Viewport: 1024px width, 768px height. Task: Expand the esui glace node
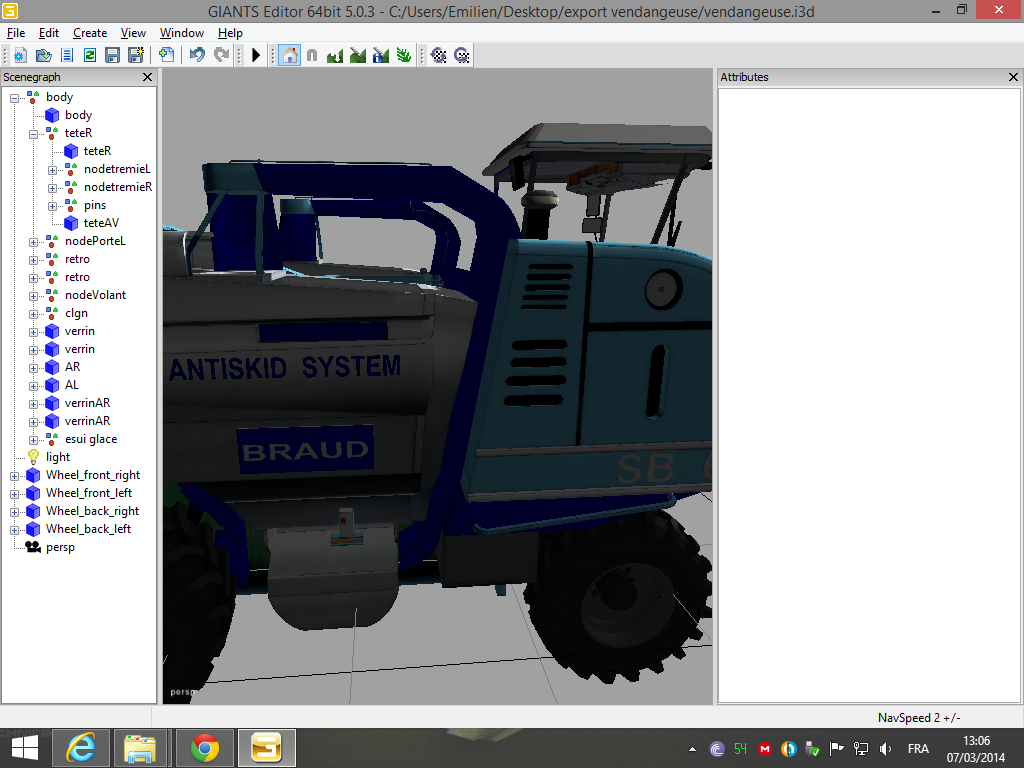33,441
